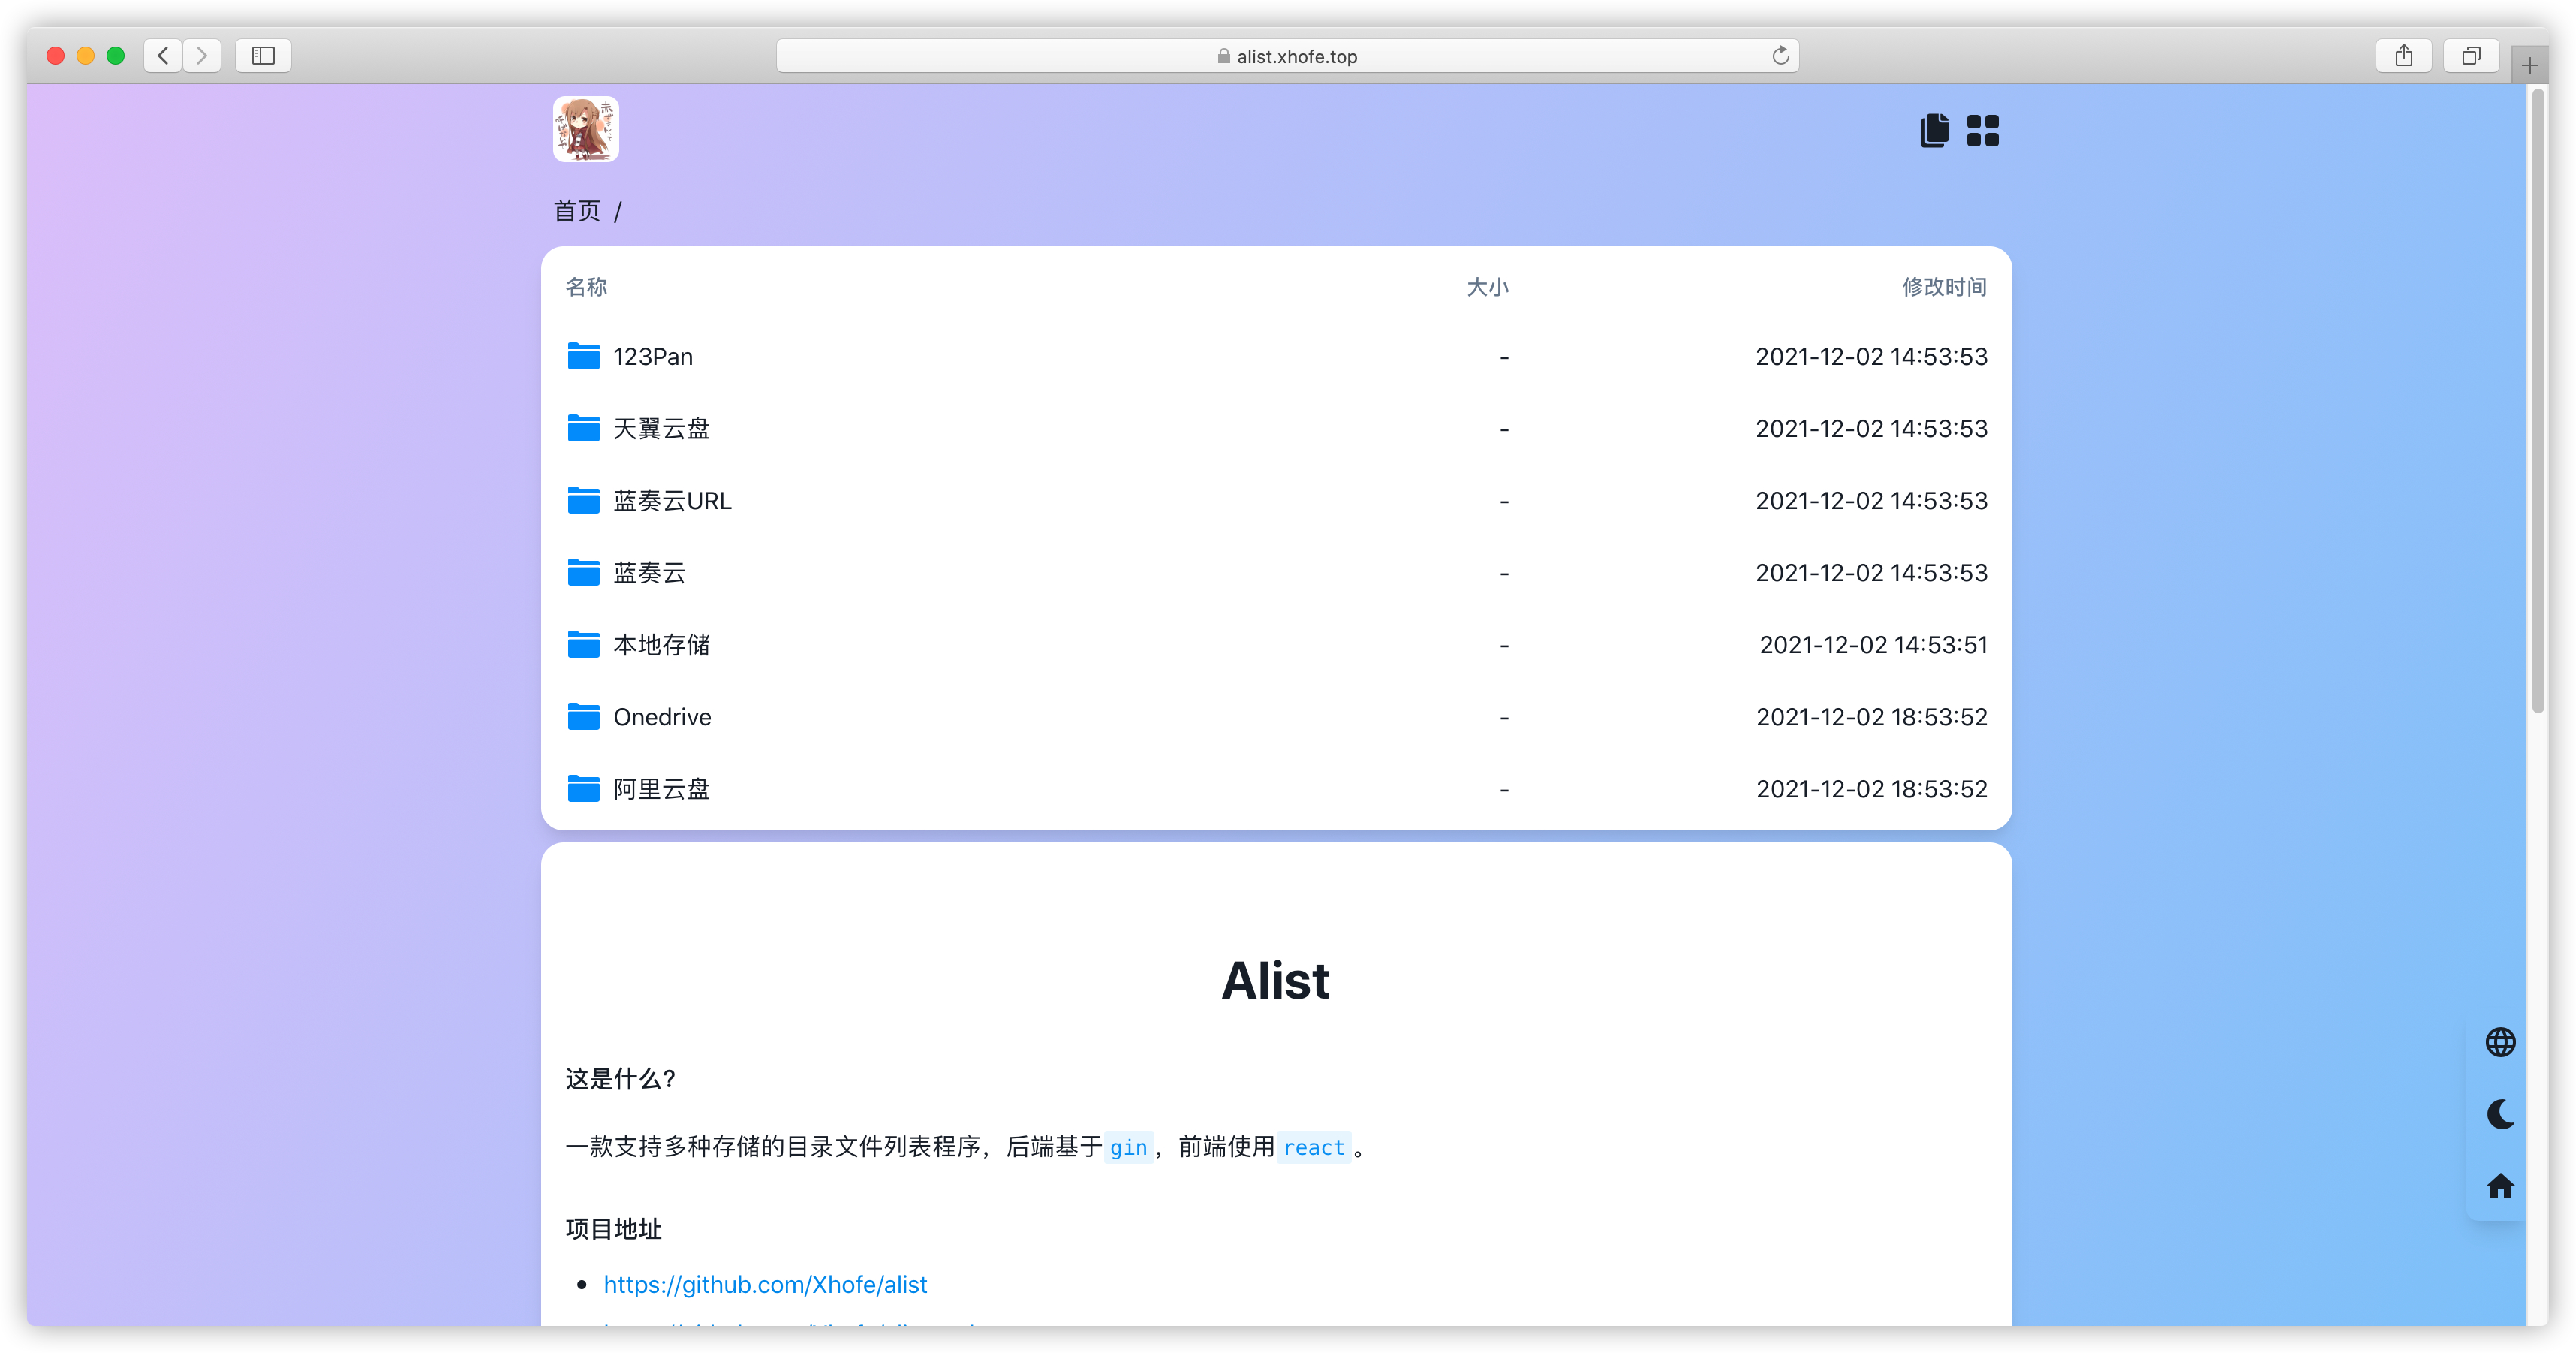This screenshot has height=1353, width=2576.
Task: Open the github.com/Xhofe/alist link
Action: [765, 1284]
